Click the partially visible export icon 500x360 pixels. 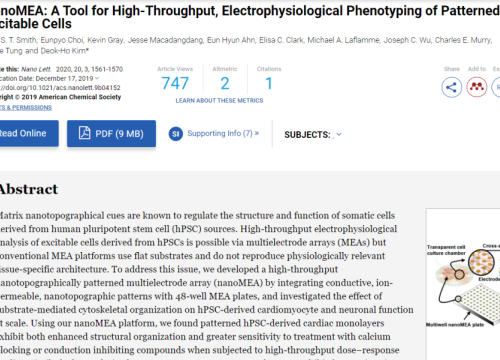click(496, 87)
